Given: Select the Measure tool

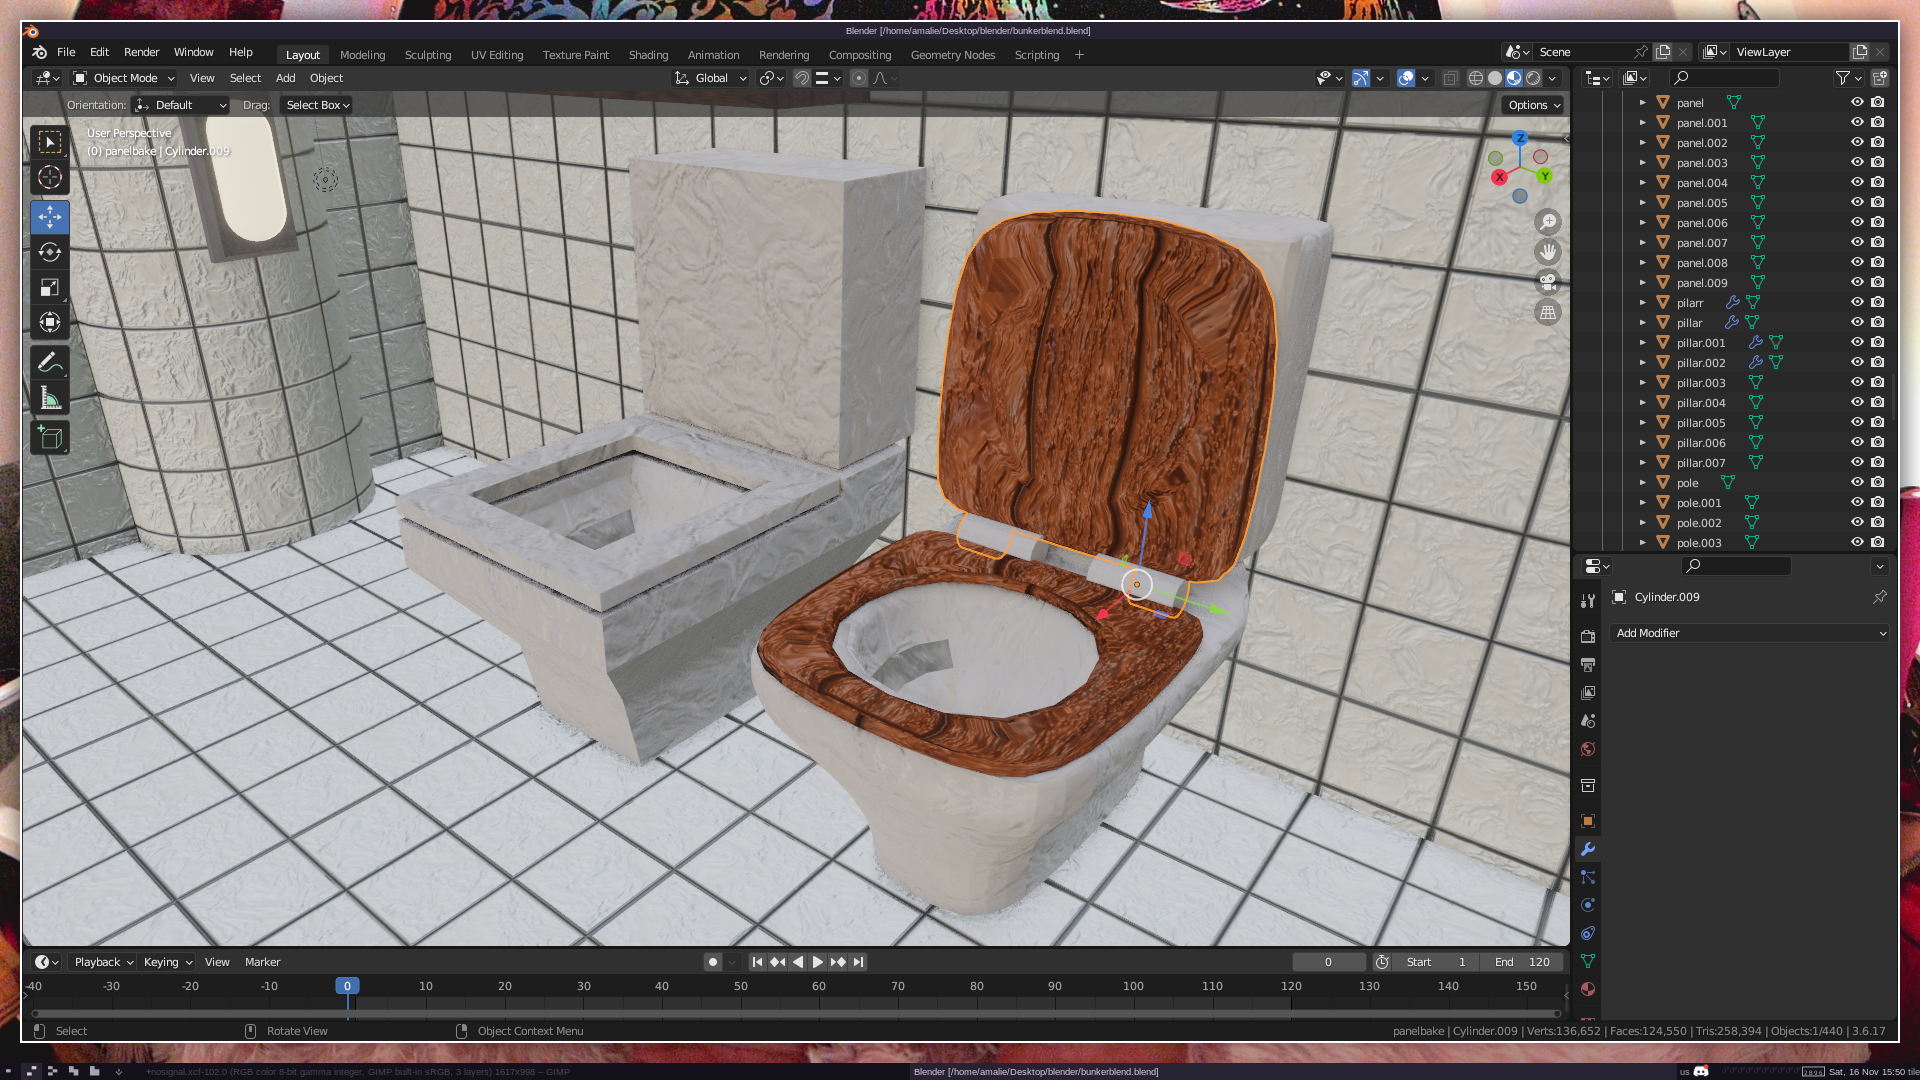Looking at the screenshot, I should point(50,399).
